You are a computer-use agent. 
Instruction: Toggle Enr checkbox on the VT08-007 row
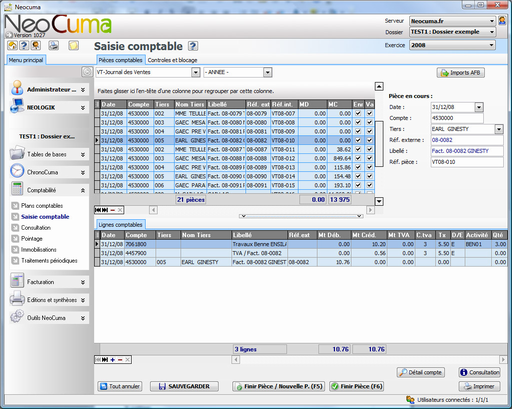click(358, 113)
